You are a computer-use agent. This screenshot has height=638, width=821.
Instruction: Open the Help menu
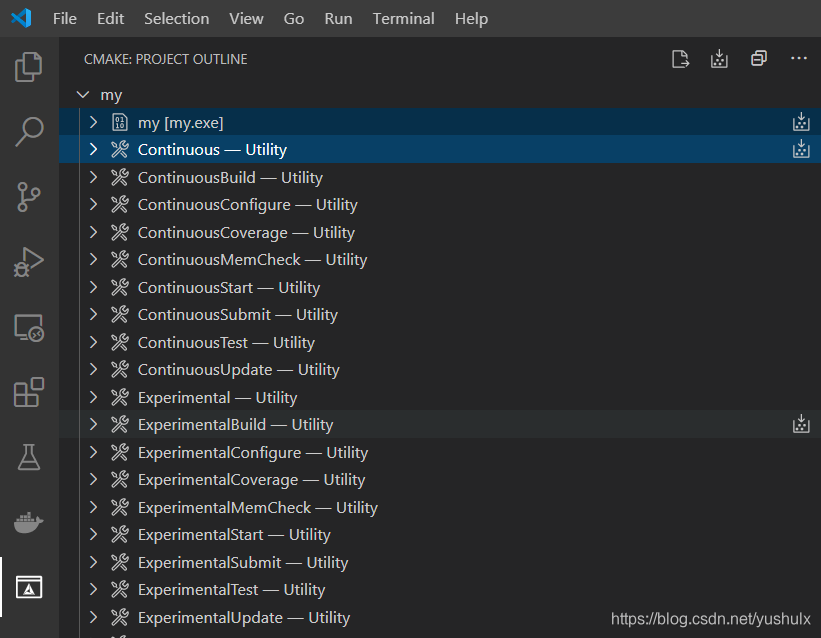tap(471, 19)
